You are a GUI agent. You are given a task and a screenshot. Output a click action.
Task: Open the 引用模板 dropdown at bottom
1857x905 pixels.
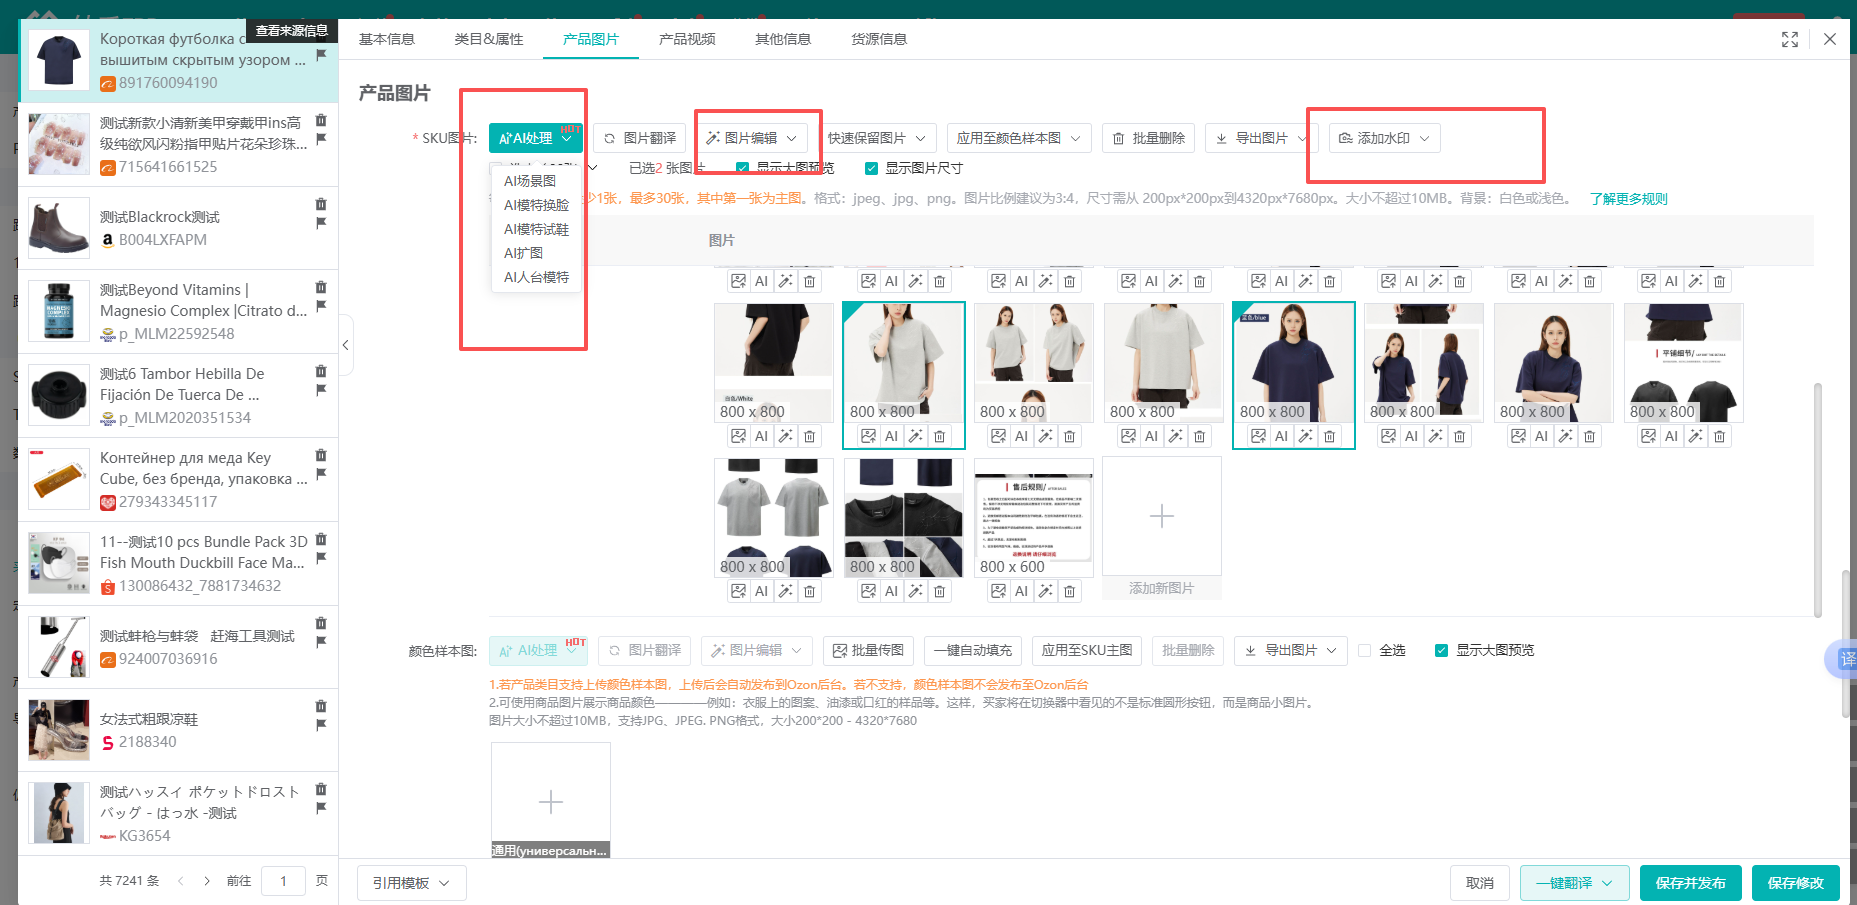tap(411, 883)
